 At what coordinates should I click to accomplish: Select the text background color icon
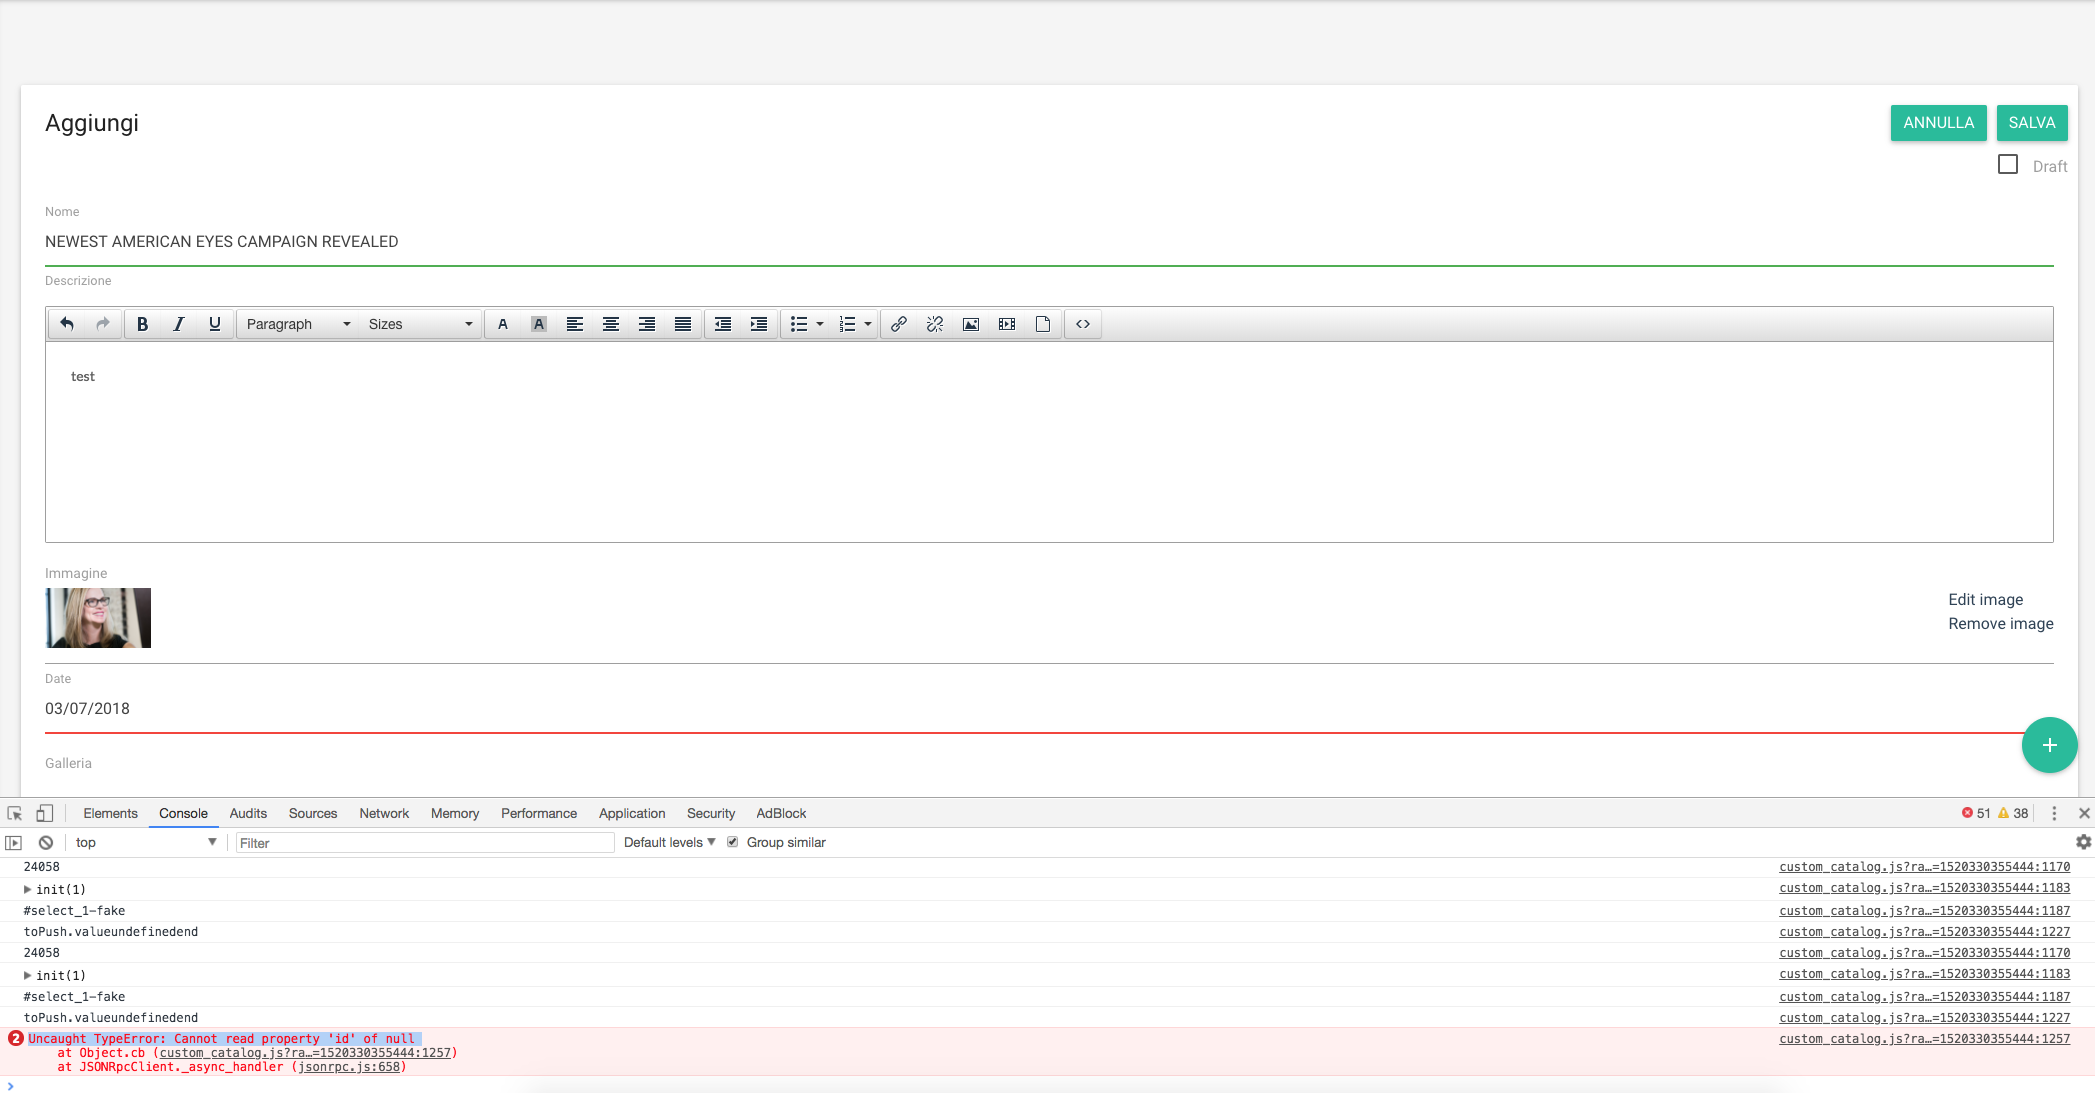pos(538,324)
